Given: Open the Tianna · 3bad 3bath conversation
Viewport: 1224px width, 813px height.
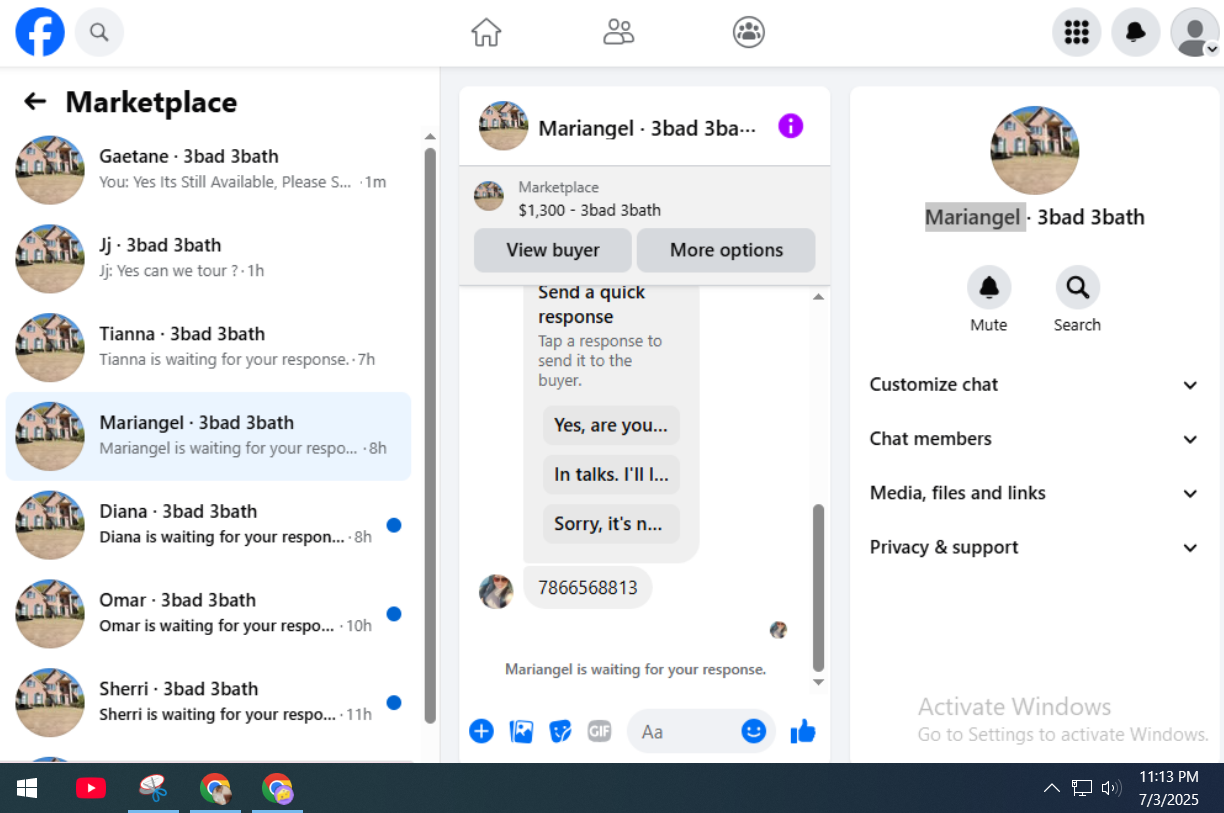Looking at the screenshot, I should 209,347.
